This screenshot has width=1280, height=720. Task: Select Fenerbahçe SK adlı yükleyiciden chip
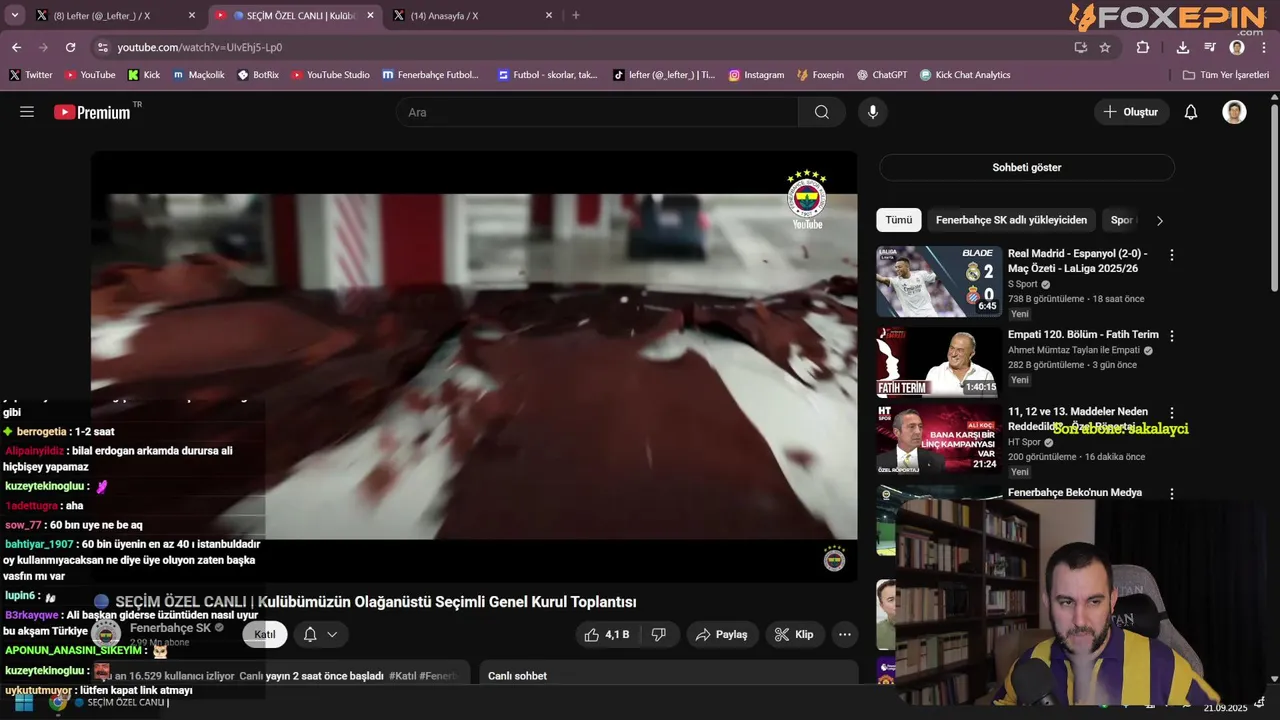pyautogui.click(x=1011, y=220)
